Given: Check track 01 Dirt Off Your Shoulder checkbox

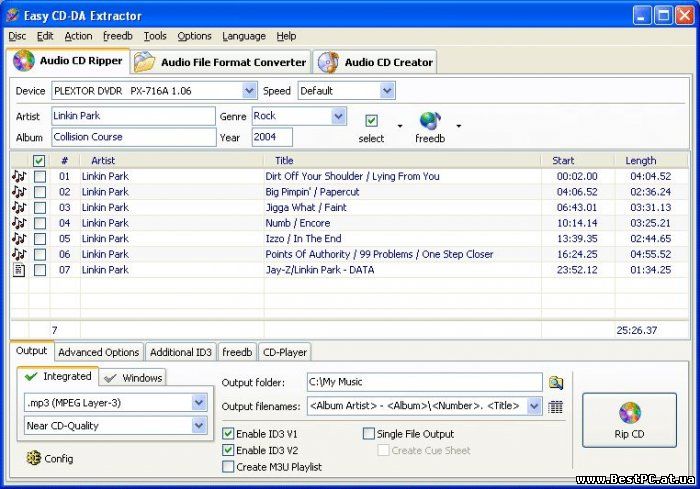Looking at the screenshot, I should click(x=40, y=176).
